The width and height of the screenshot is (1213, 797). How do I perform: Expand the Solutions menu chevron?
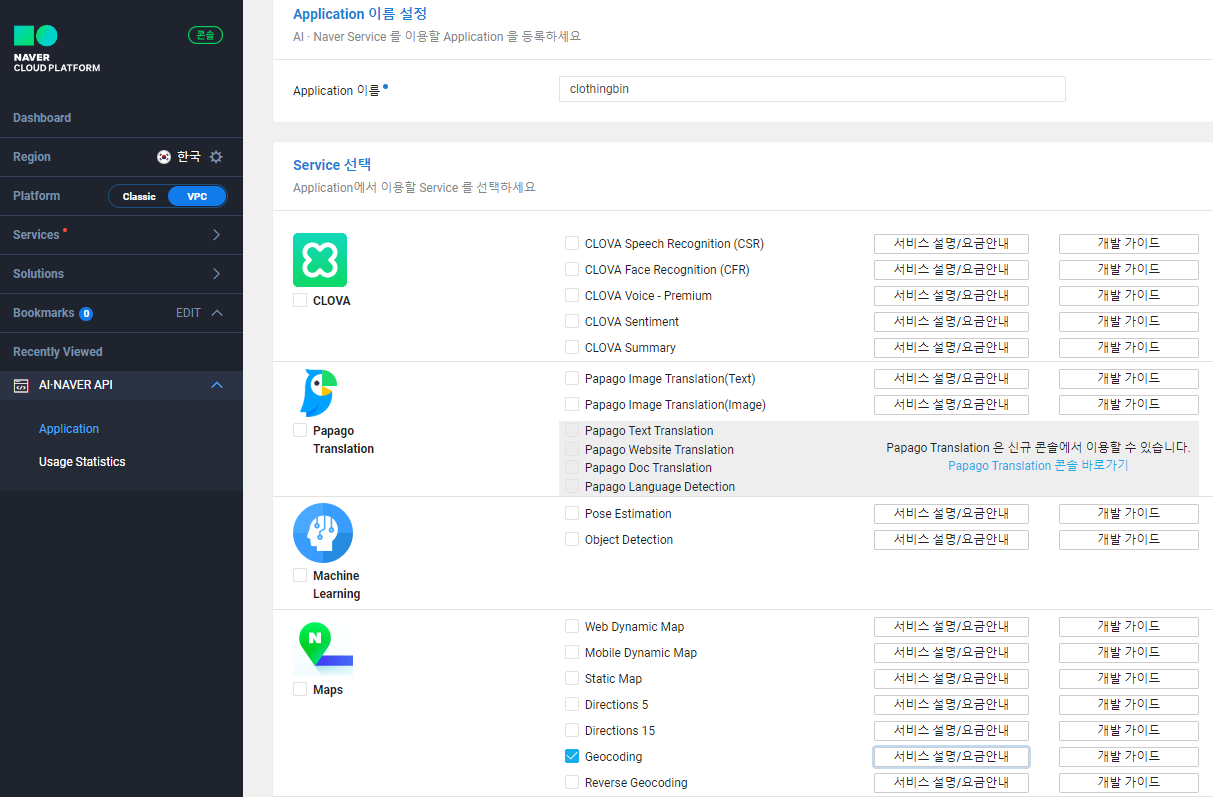(x=217, y=274)
